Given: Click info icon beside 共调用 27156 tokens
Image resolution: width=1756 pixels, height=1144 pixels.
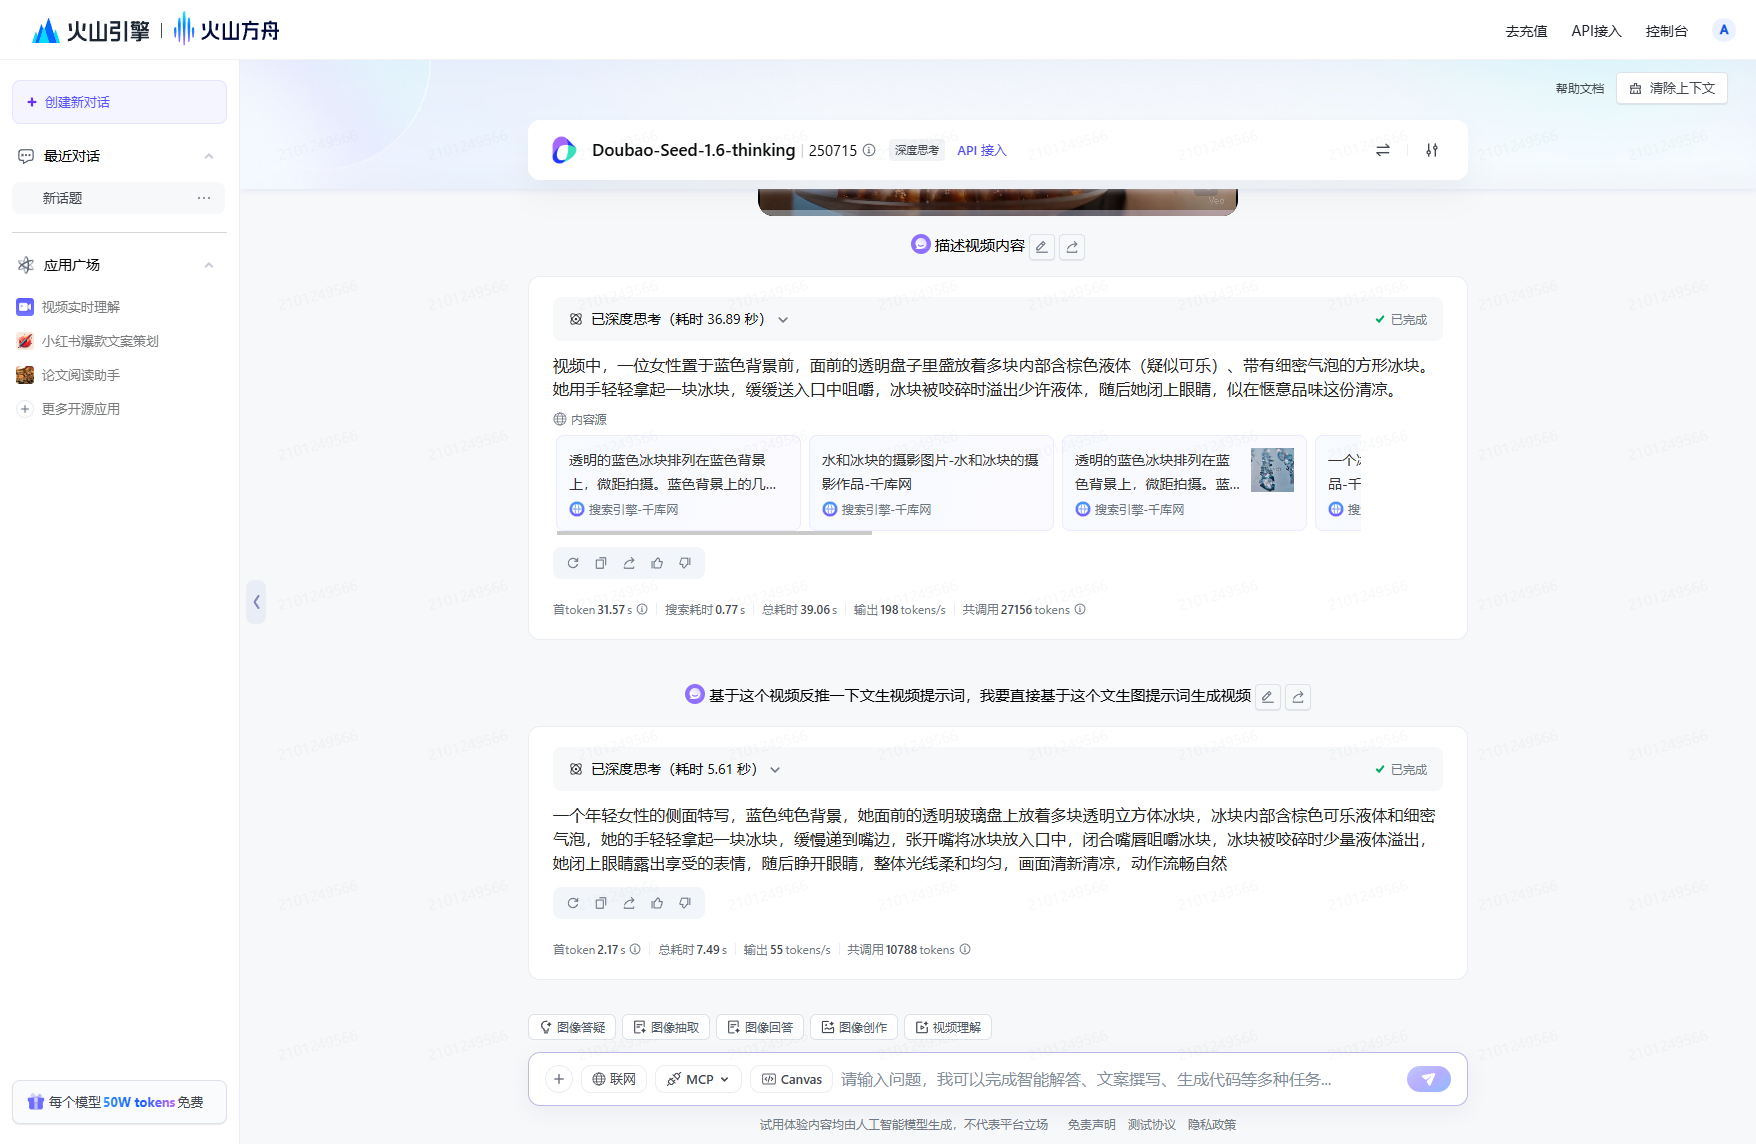Looking at the screenshot, I should pos(1080,609).
